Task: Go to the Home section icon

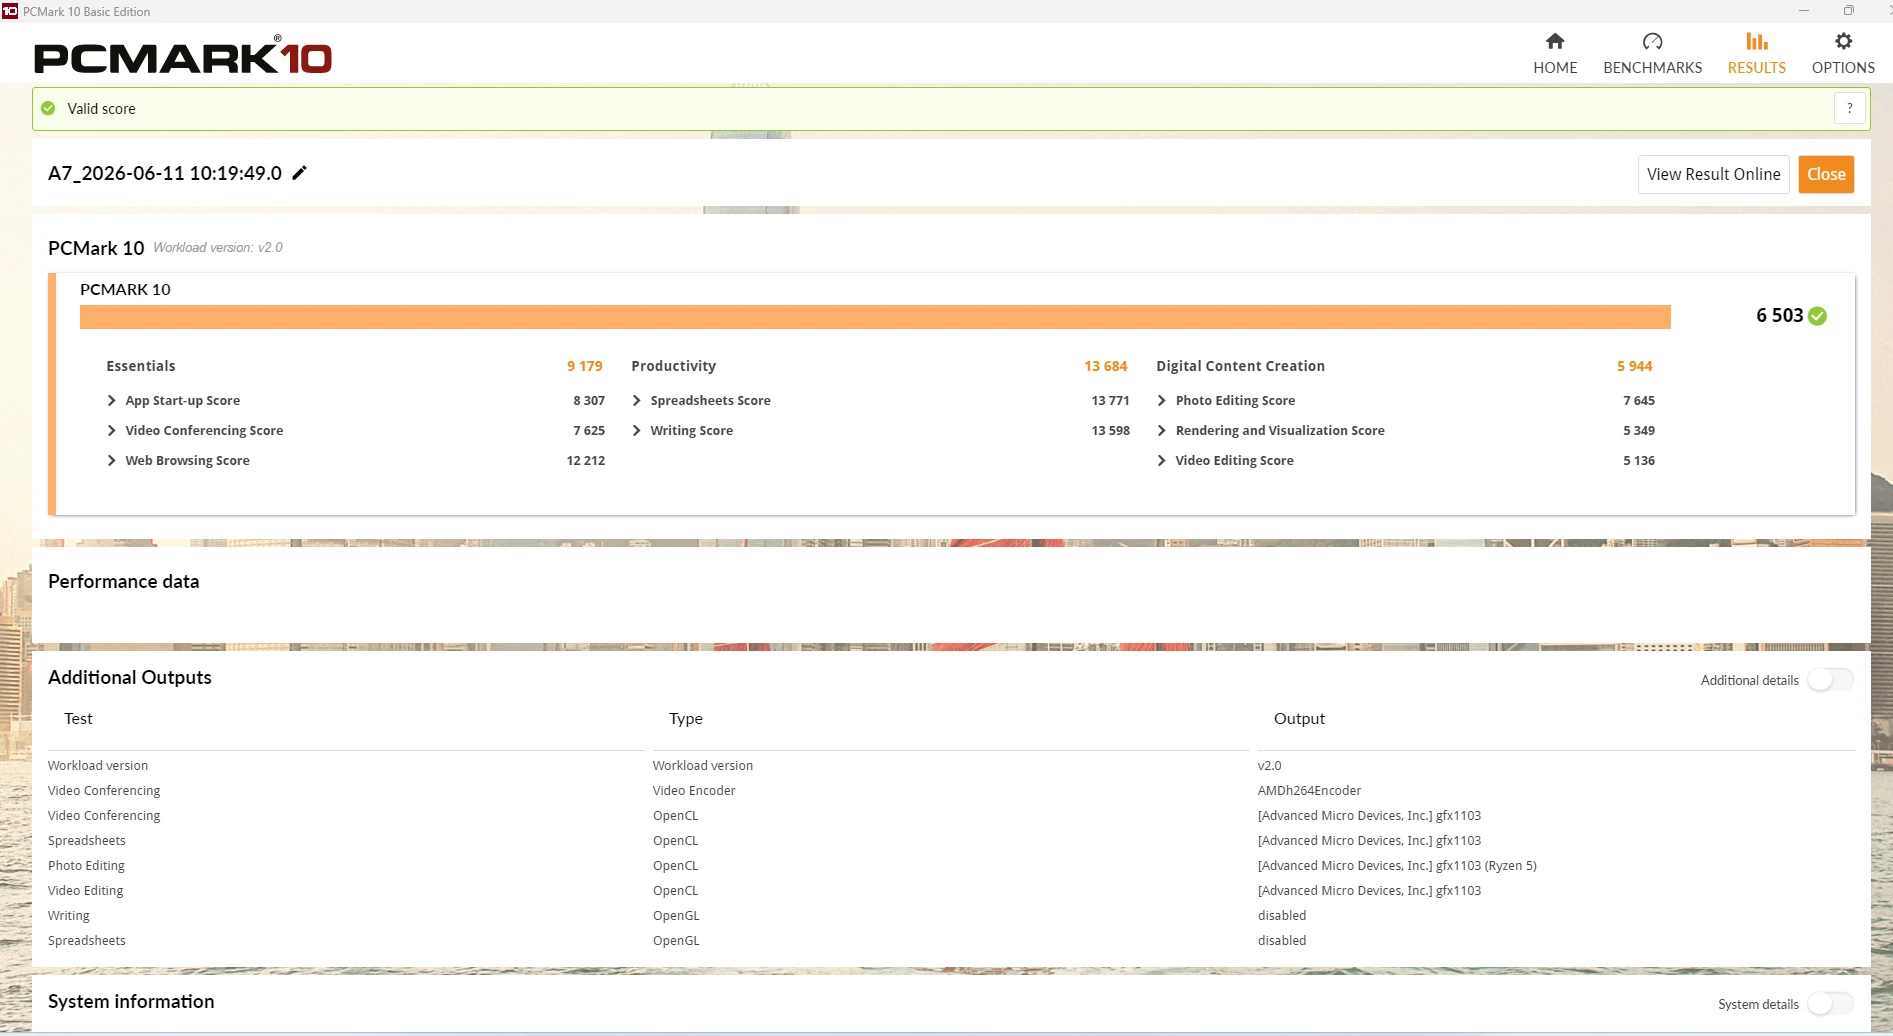Action: [x=1555, y=41]
